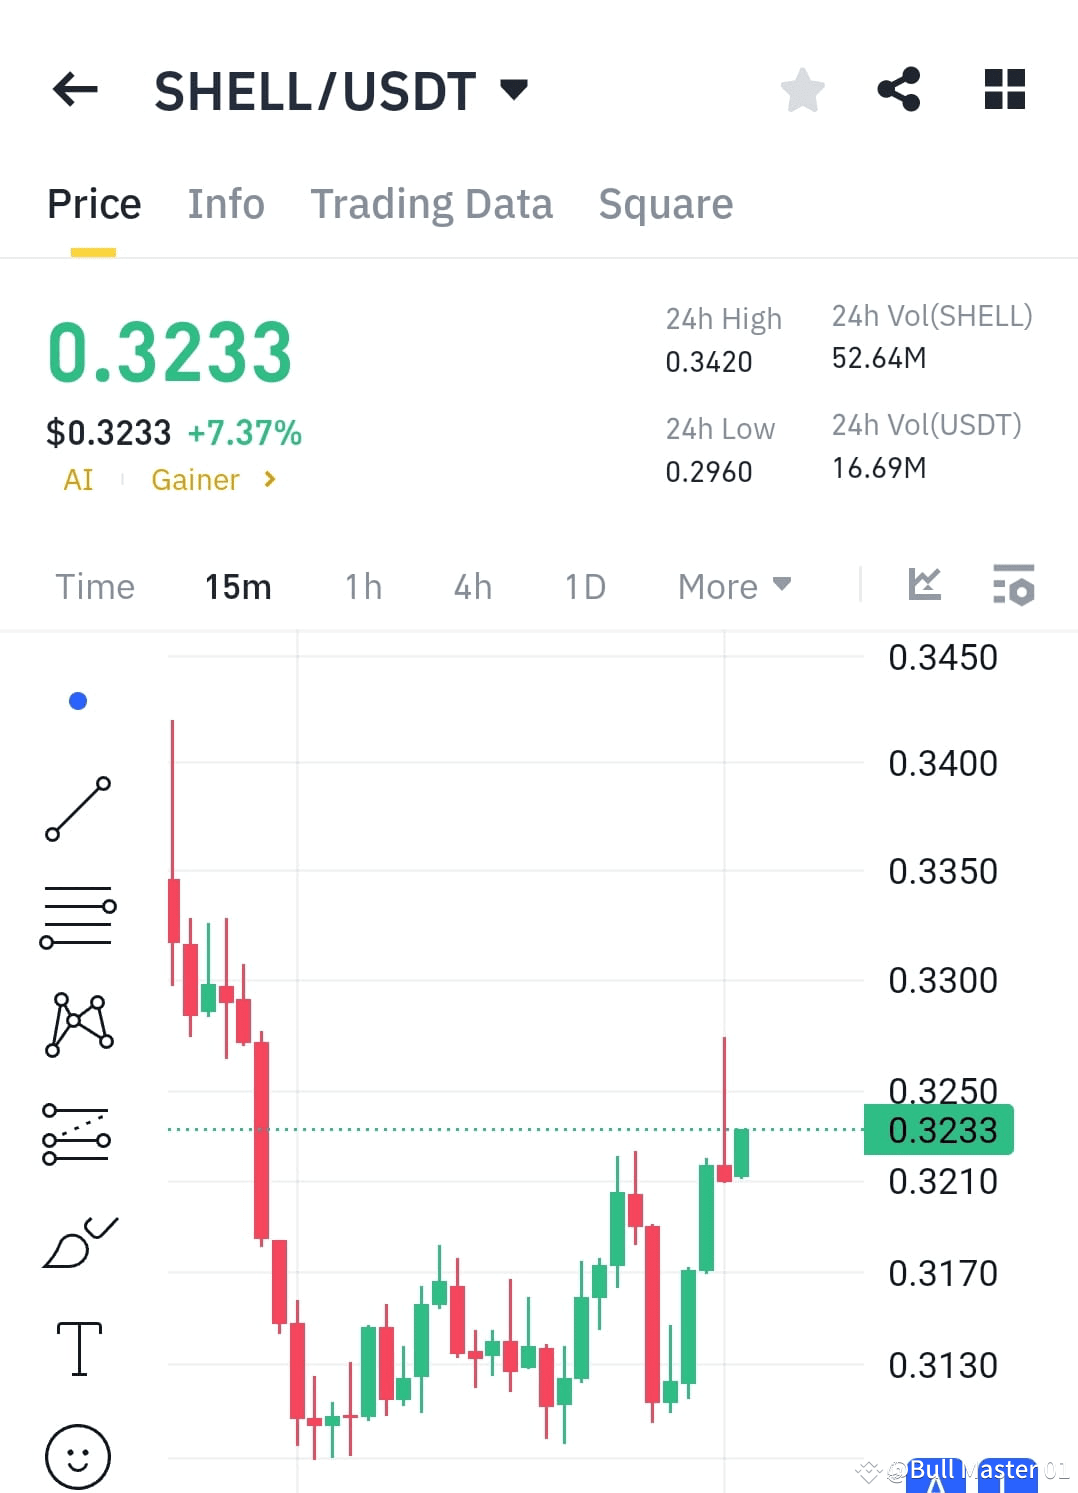Open the AI Gainer link

click(172, 479)
